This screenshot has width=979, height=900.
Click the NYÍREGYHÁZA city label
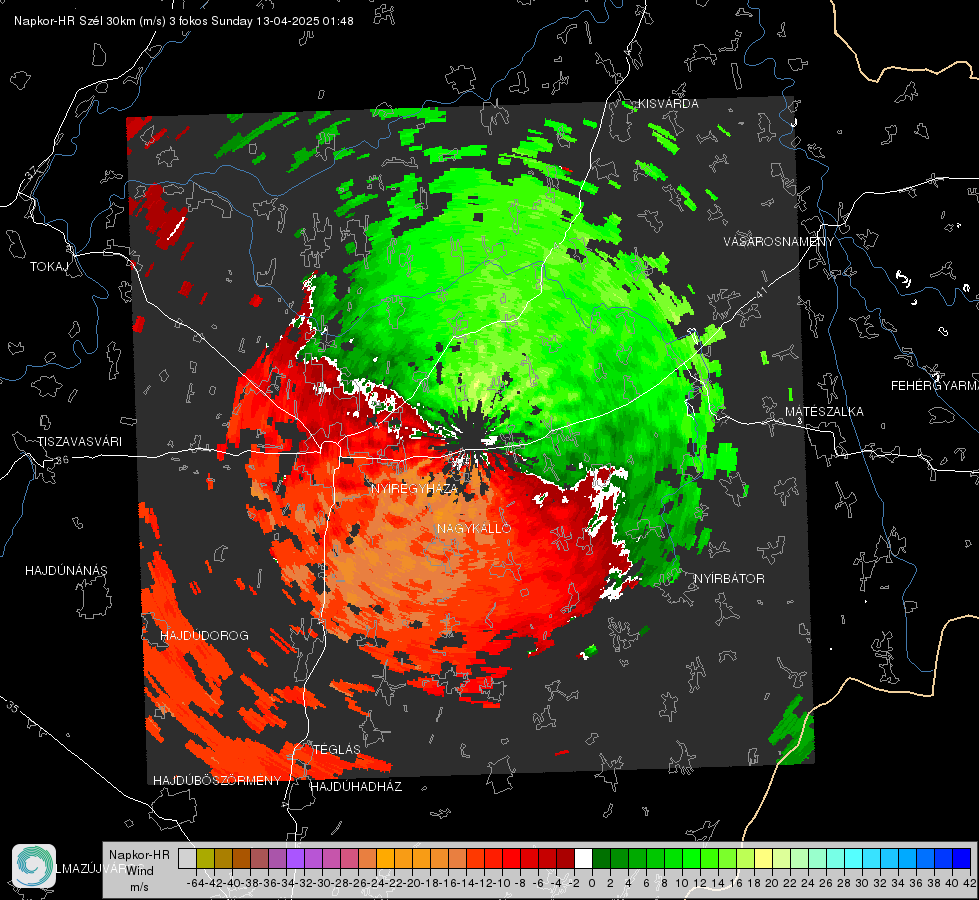click(415, 488)
